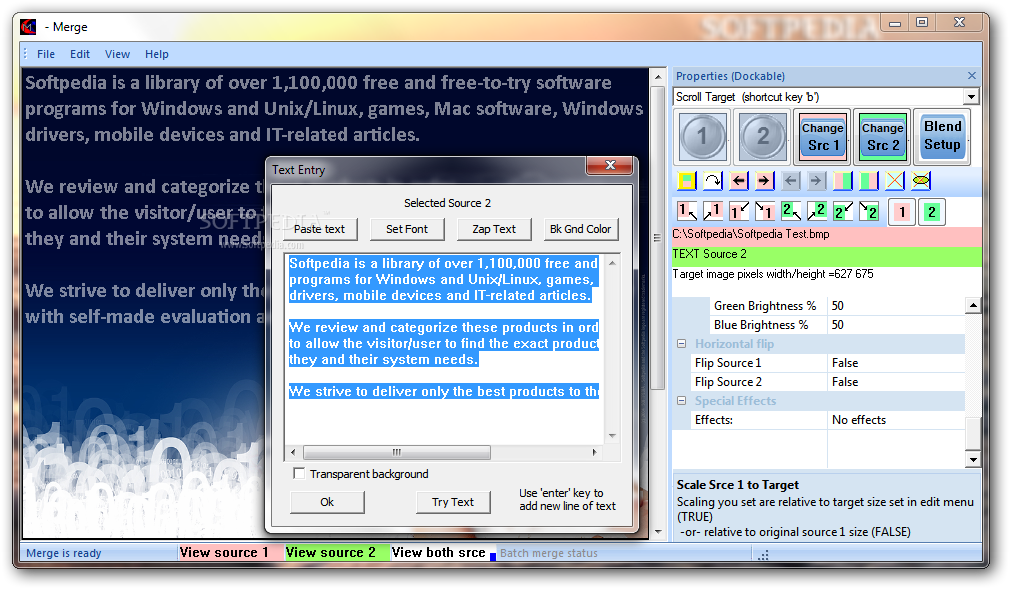
Task: Click the text box scroll down arrow
Action: 612,436
